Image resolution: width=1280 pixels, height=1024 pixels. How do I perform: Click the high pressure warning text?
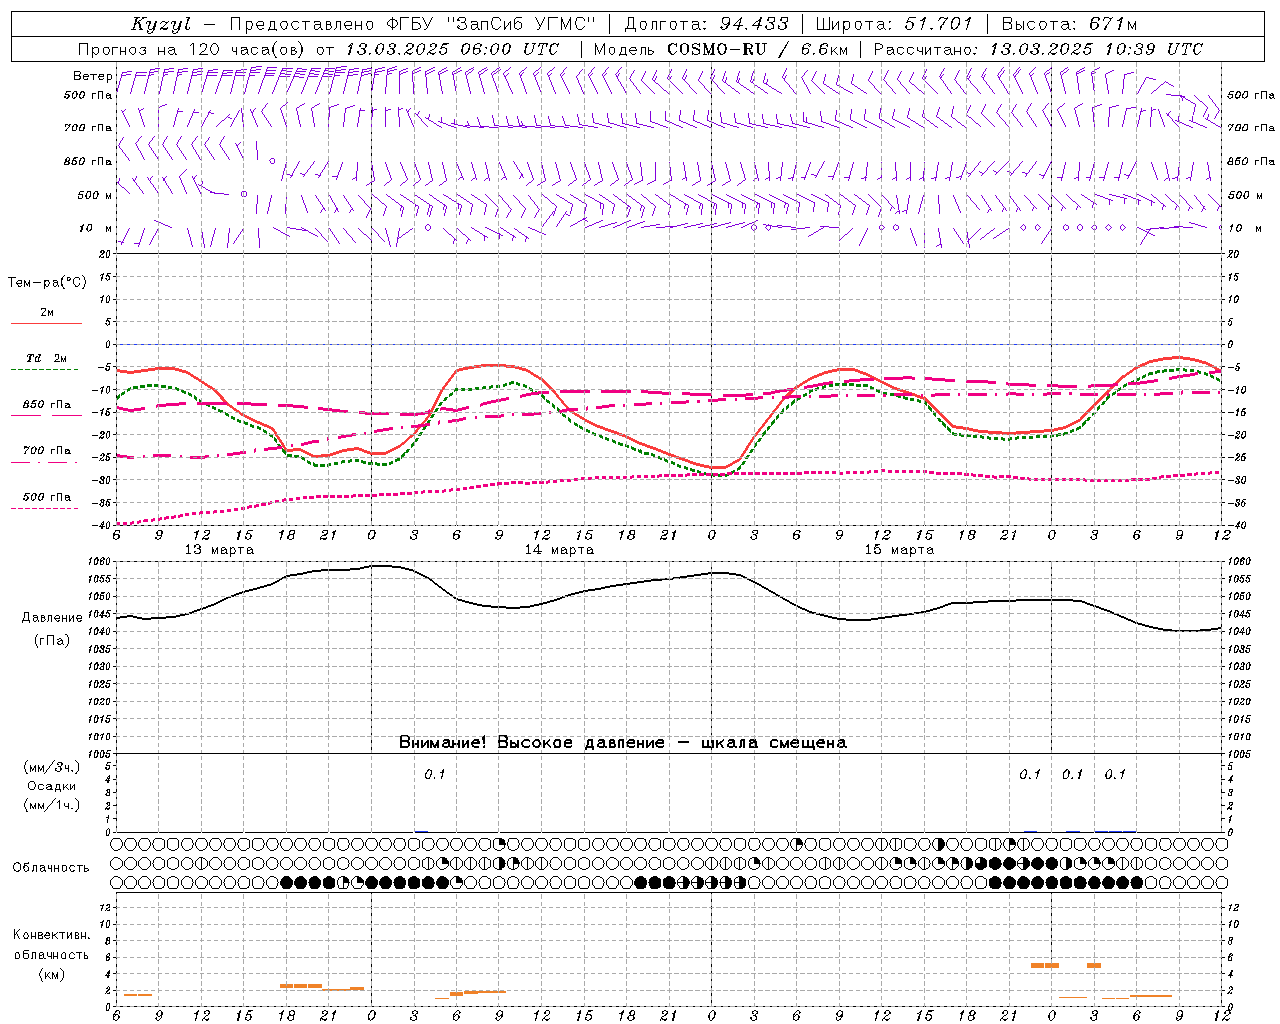click(622, 742)
